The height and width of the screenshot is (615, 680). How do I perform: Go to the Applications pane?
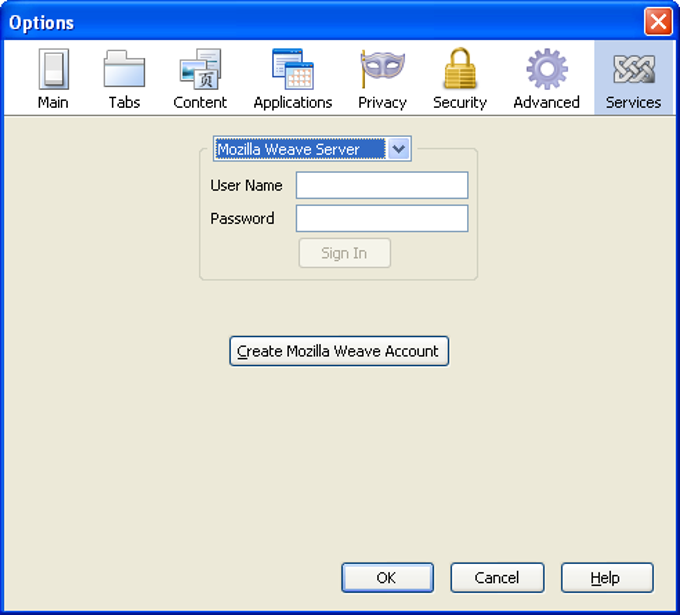pos(293,79)
